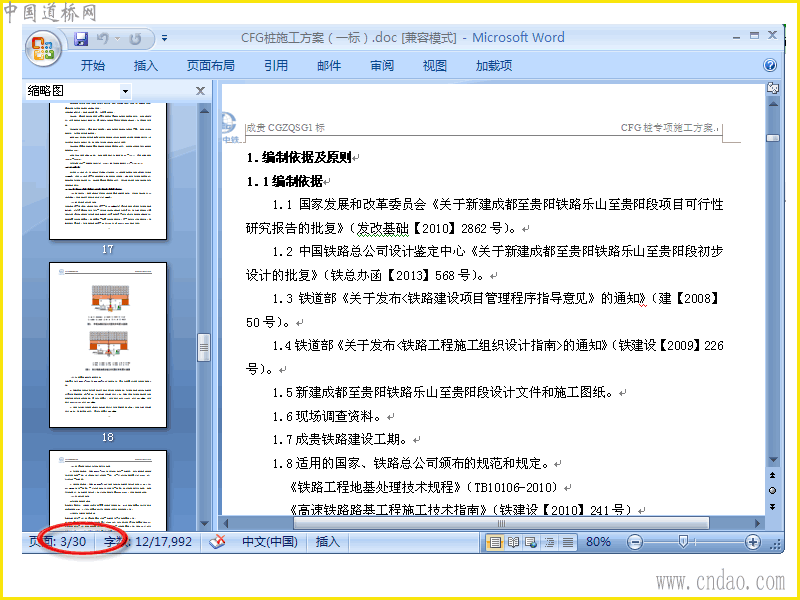Image resolution: width=800 pixels, height=600 pixels.
Task: Open the 页面布局 ribbon tab
Action: coord(210,65)
